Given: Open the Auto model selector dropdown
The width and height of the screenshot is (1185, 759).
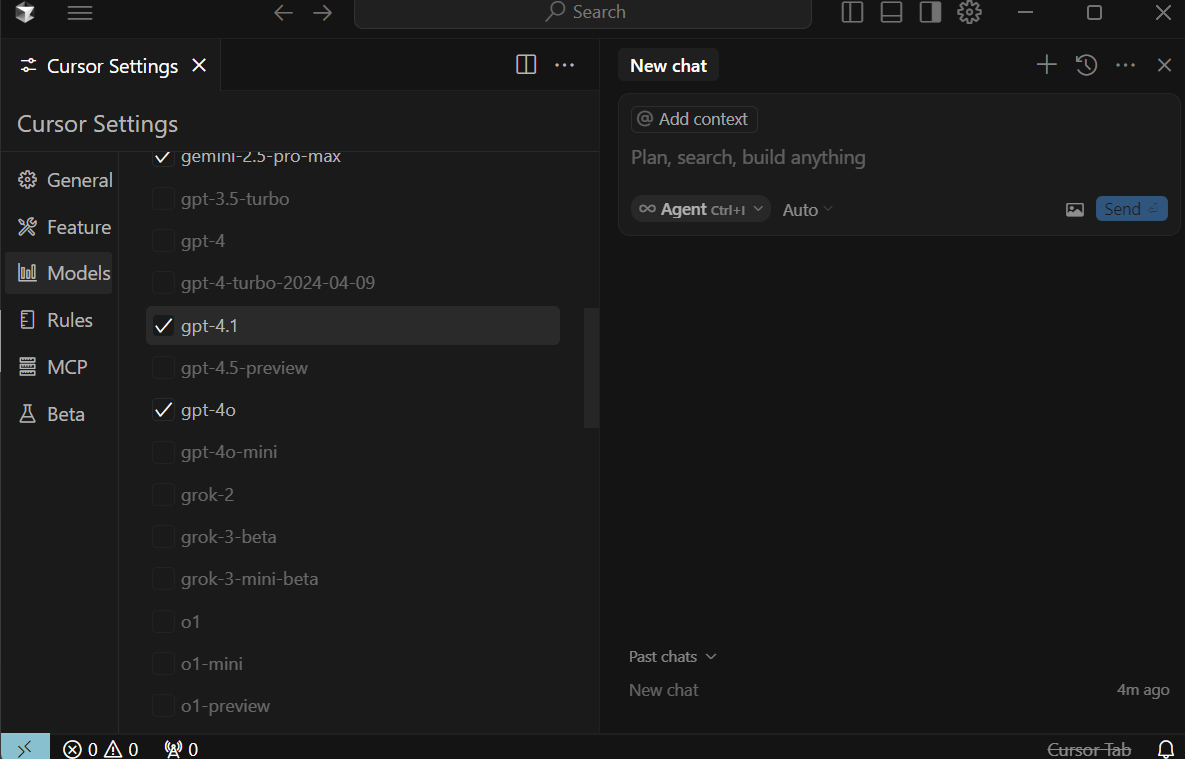Looking at the screenshot, I should coord(807,209).
